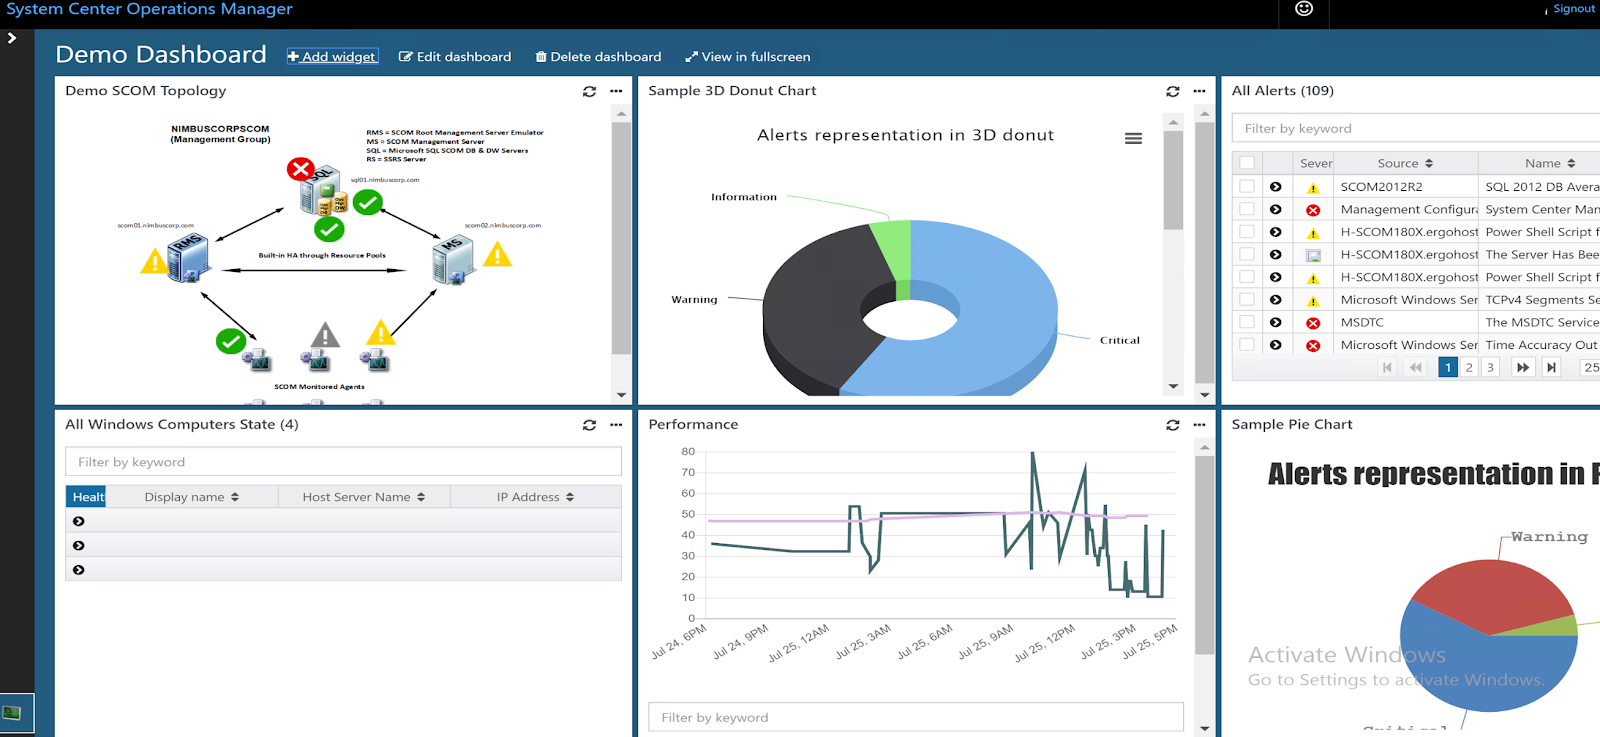Click the smiley feedback icon
Screen dimensions: 1600x737
pos(1304,9)
